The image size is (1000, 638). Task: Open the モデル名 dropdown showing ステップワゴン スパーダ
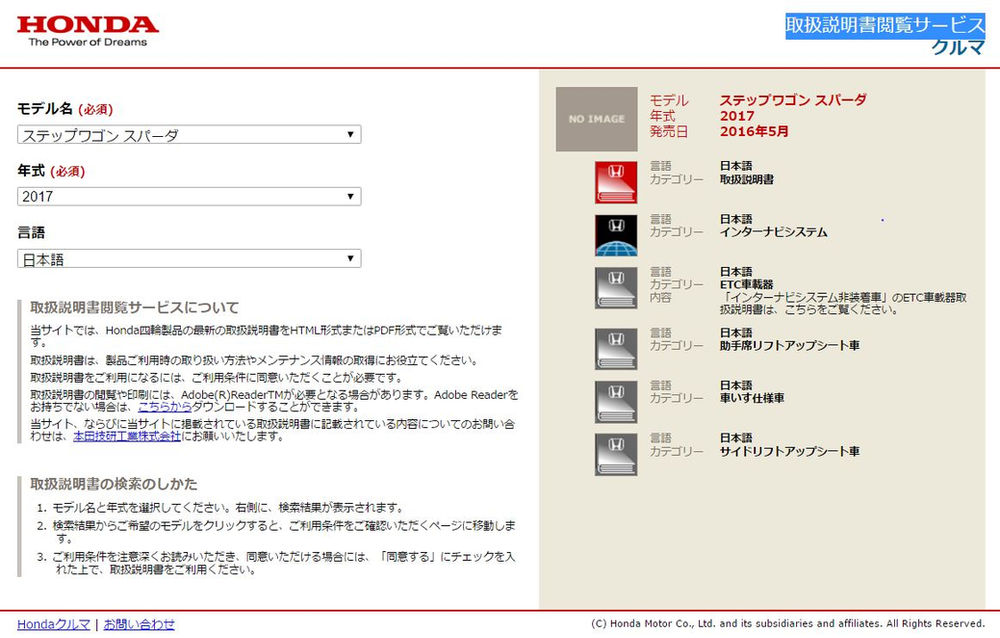[x=189, y=135]
